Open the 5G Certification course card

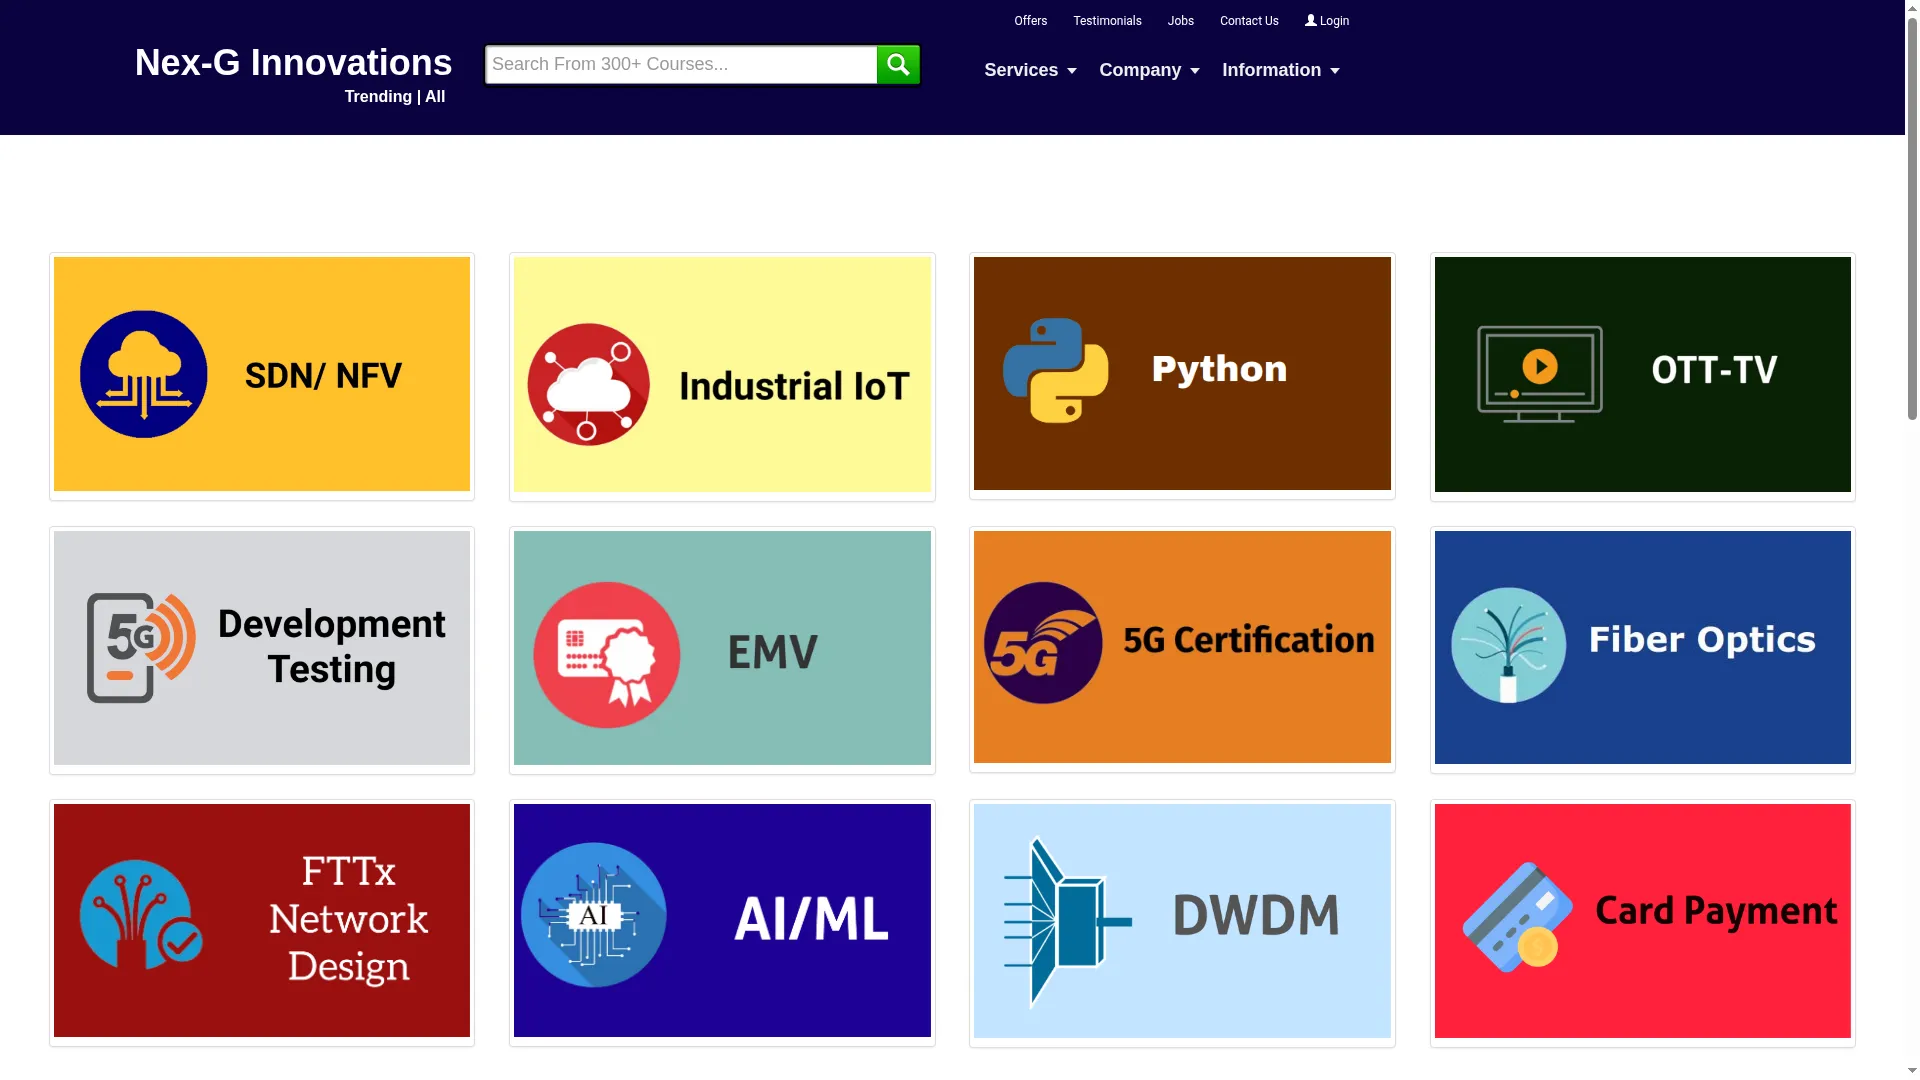tap(1182, 648)
